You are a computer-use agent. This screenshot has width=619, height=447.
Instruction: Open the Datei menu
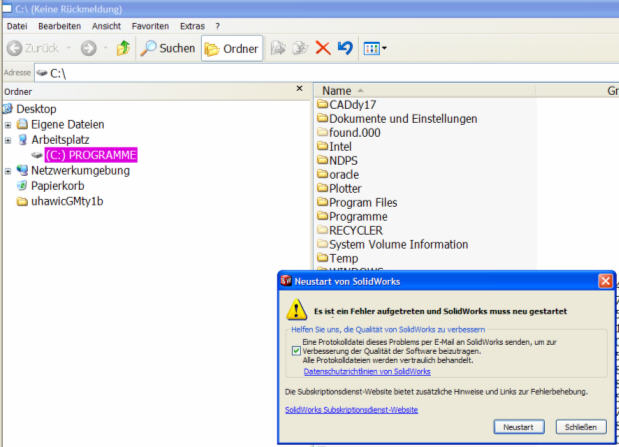(x=17, y=26)
